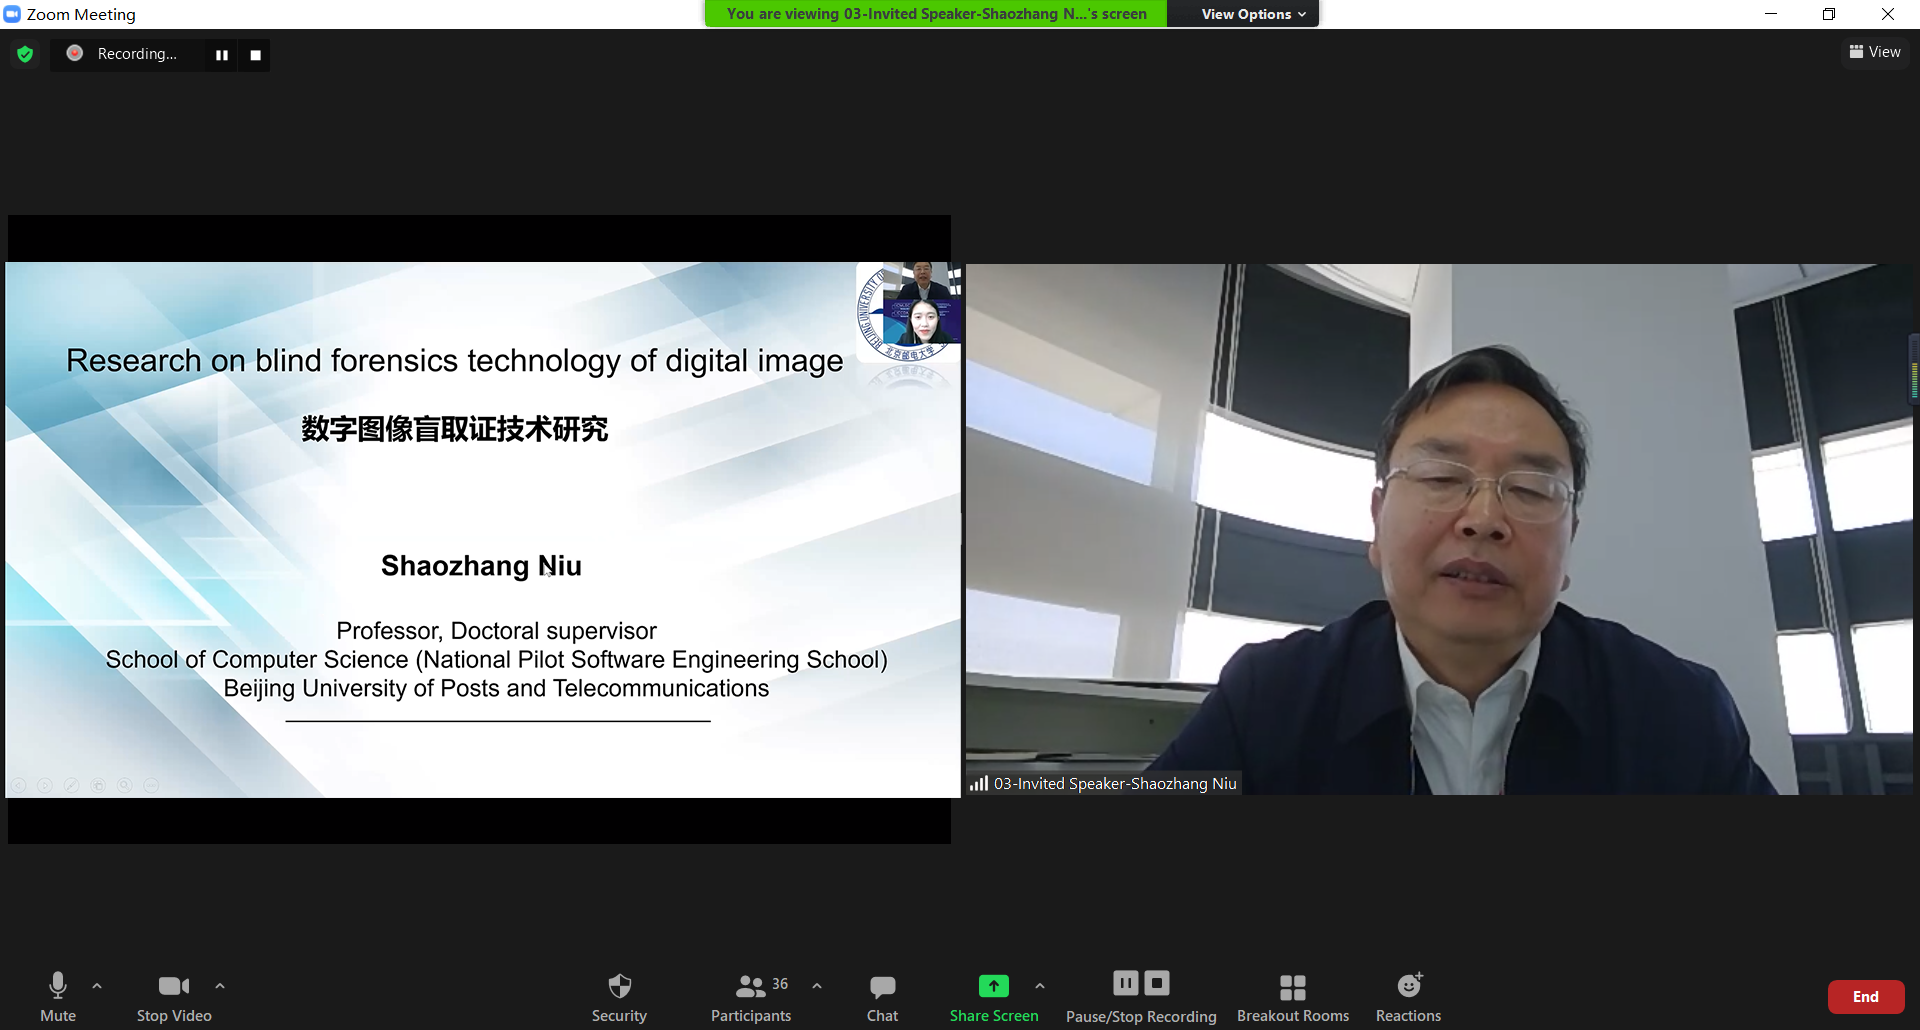
Task: Open the Reactions menu
Action: [x=1408, y=997]
